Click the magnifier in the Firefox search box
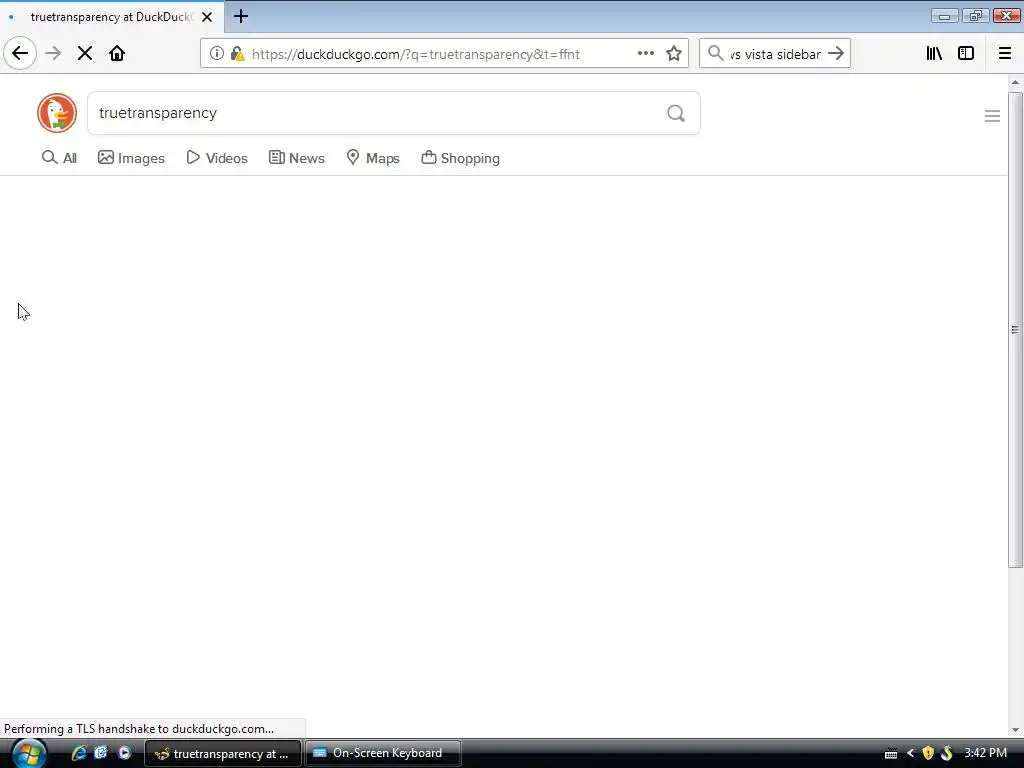 pos(716,54)
